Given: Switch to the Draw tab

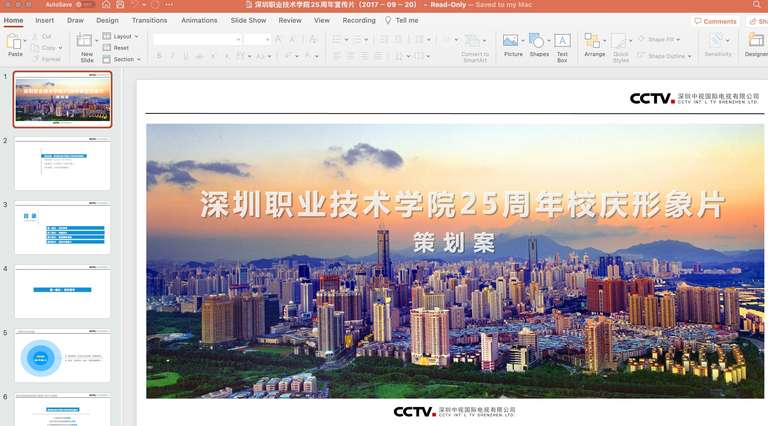Looking at the screenshot, I should (x=75, y=20).
